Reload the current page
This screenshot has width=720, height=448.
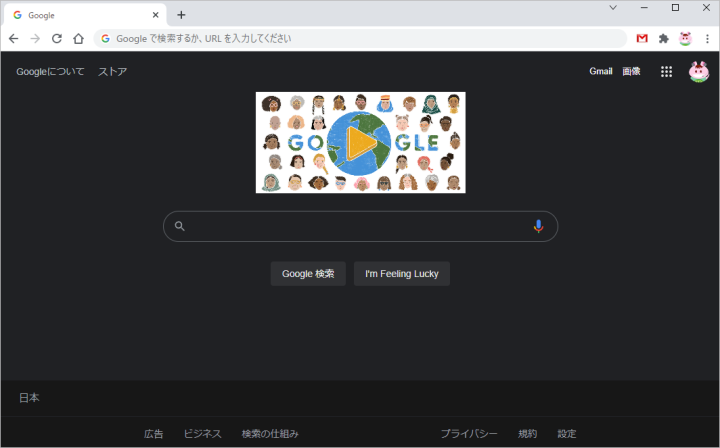point(57,38)
